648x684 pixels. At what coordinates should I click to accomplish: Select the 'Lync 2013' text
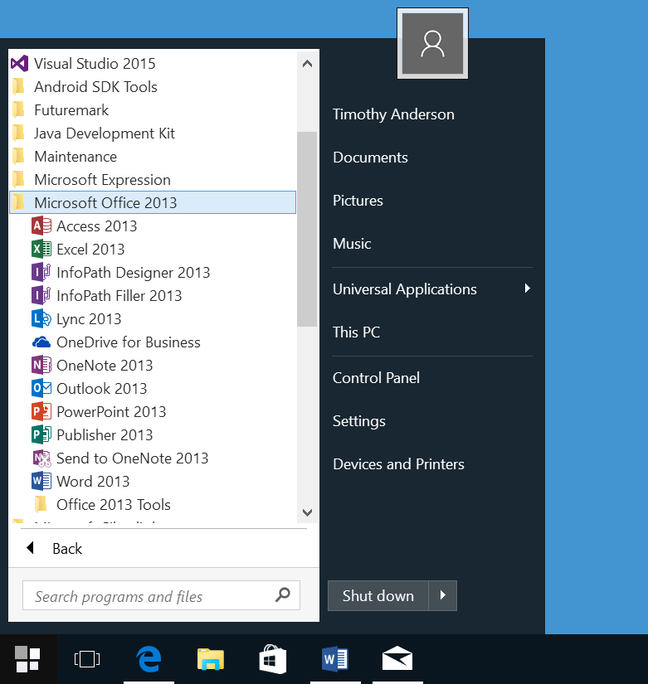(x=89, y=319)
